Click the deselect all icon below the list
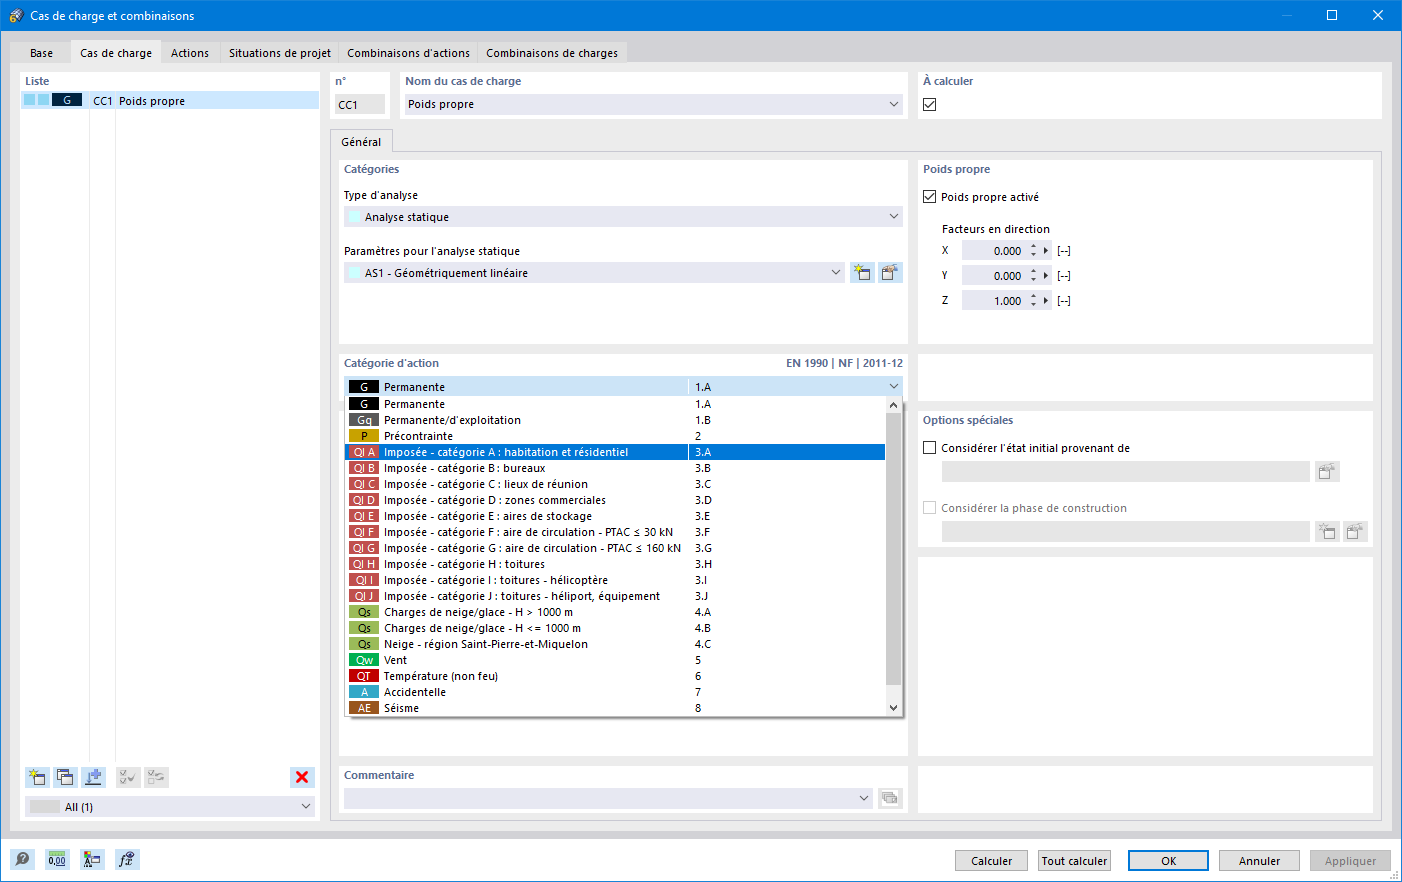Viewport: 1402px width, 882px height. 156,777
